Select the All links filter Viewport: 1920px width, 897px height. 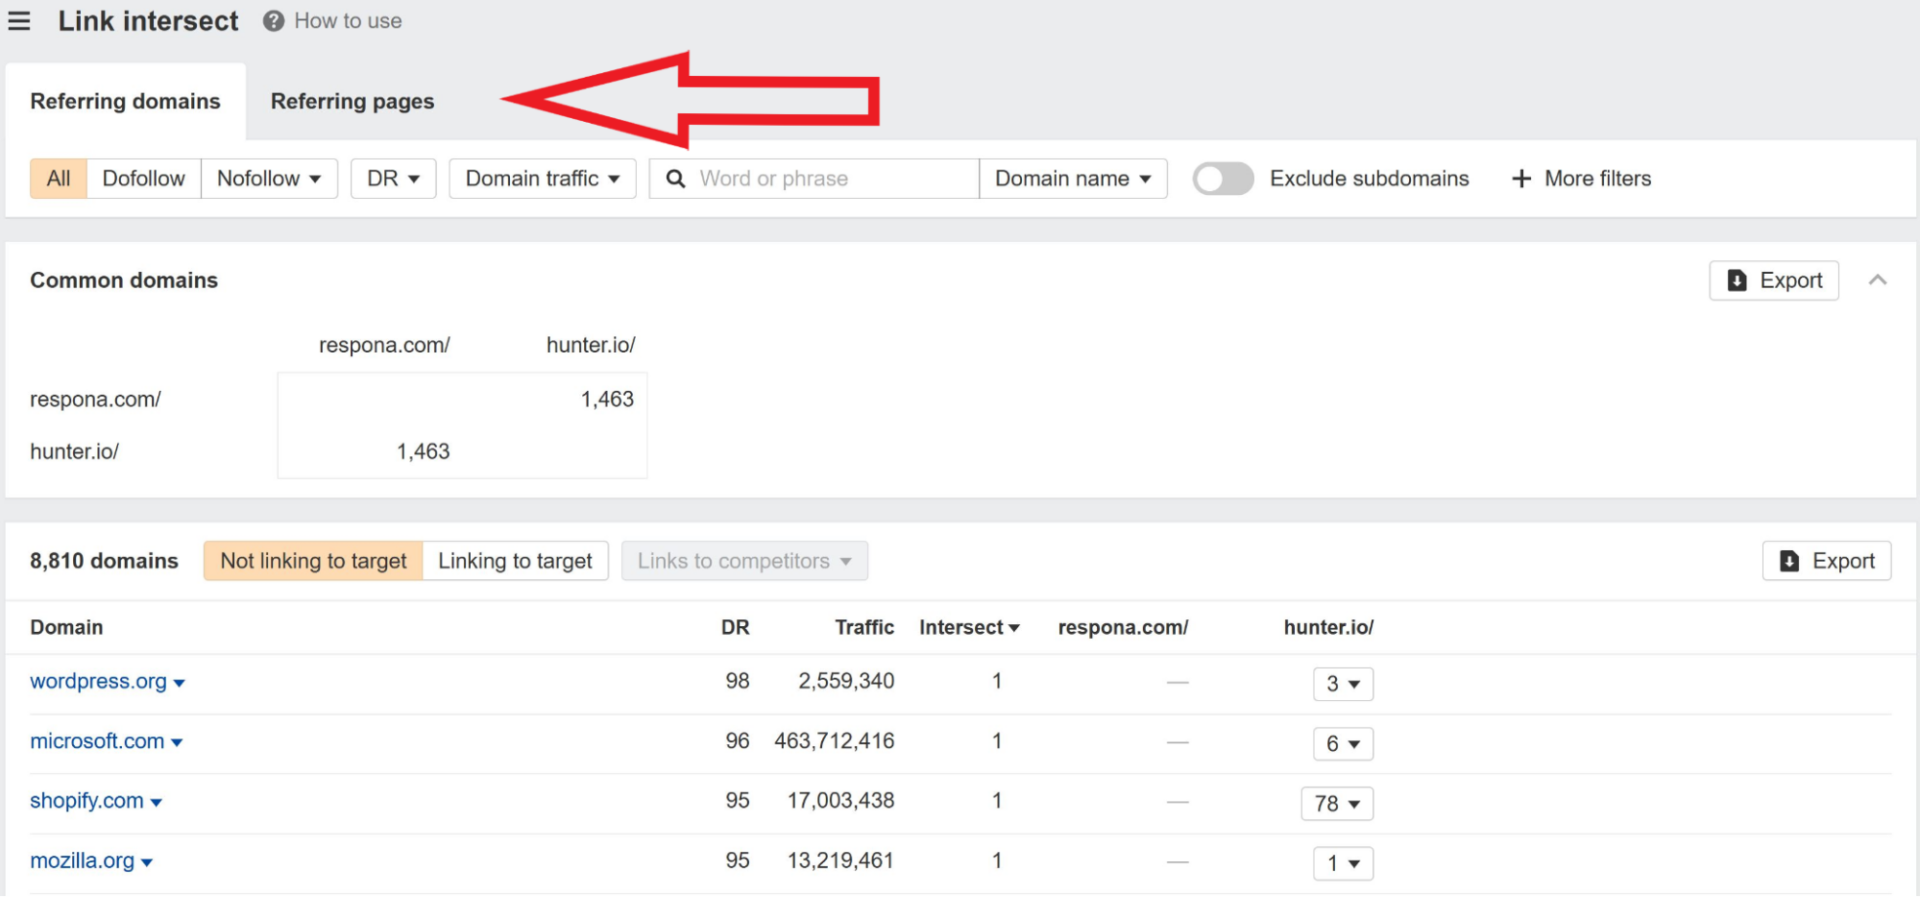58,179
